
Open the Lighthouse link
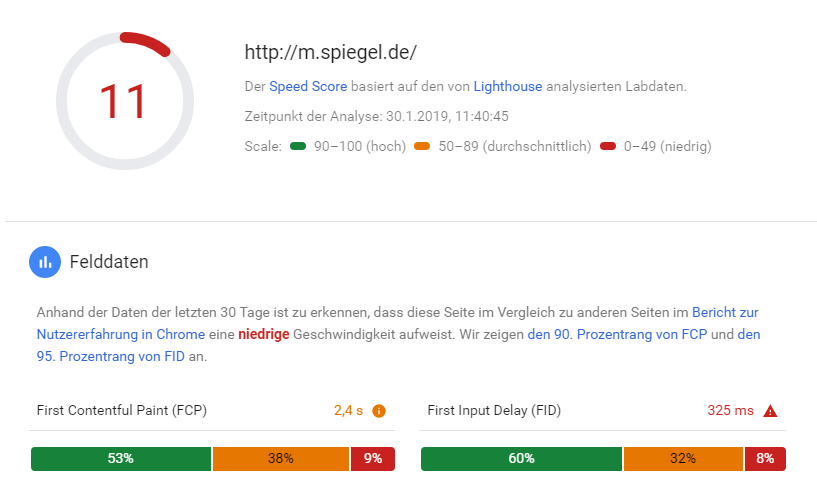click(x=507, y=87)
